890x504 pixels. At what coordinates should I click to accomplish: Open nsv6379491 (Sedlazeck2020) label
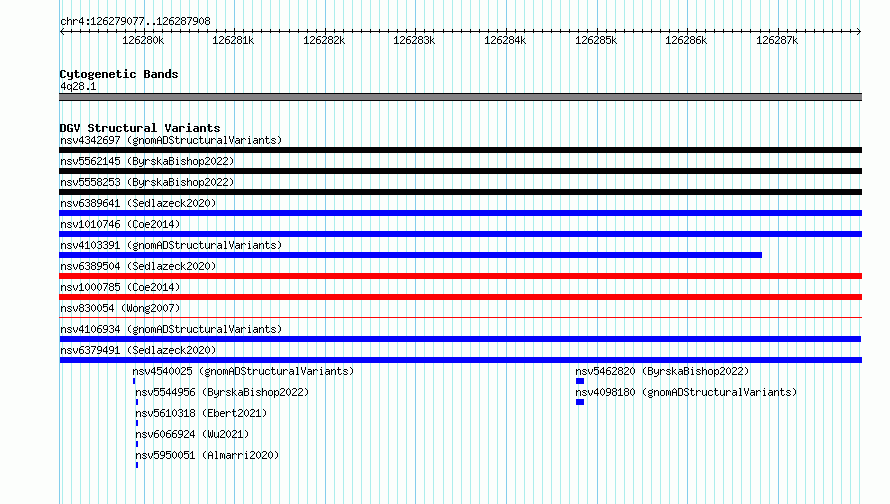point(138,350)
